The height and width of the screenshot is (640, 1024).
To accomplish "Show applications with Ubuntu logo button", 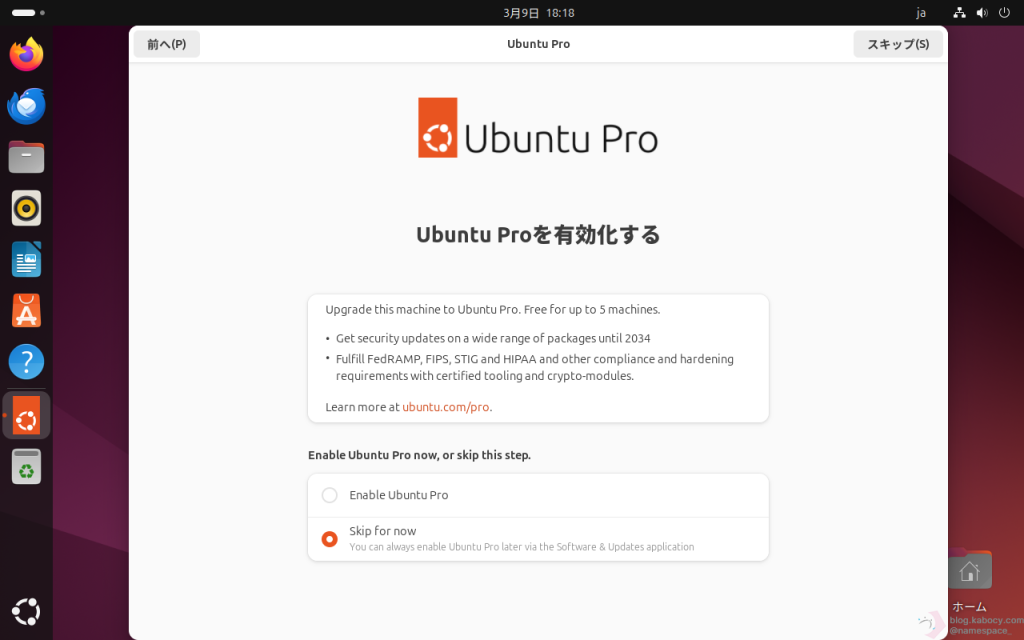I will (x=27, y=611).
